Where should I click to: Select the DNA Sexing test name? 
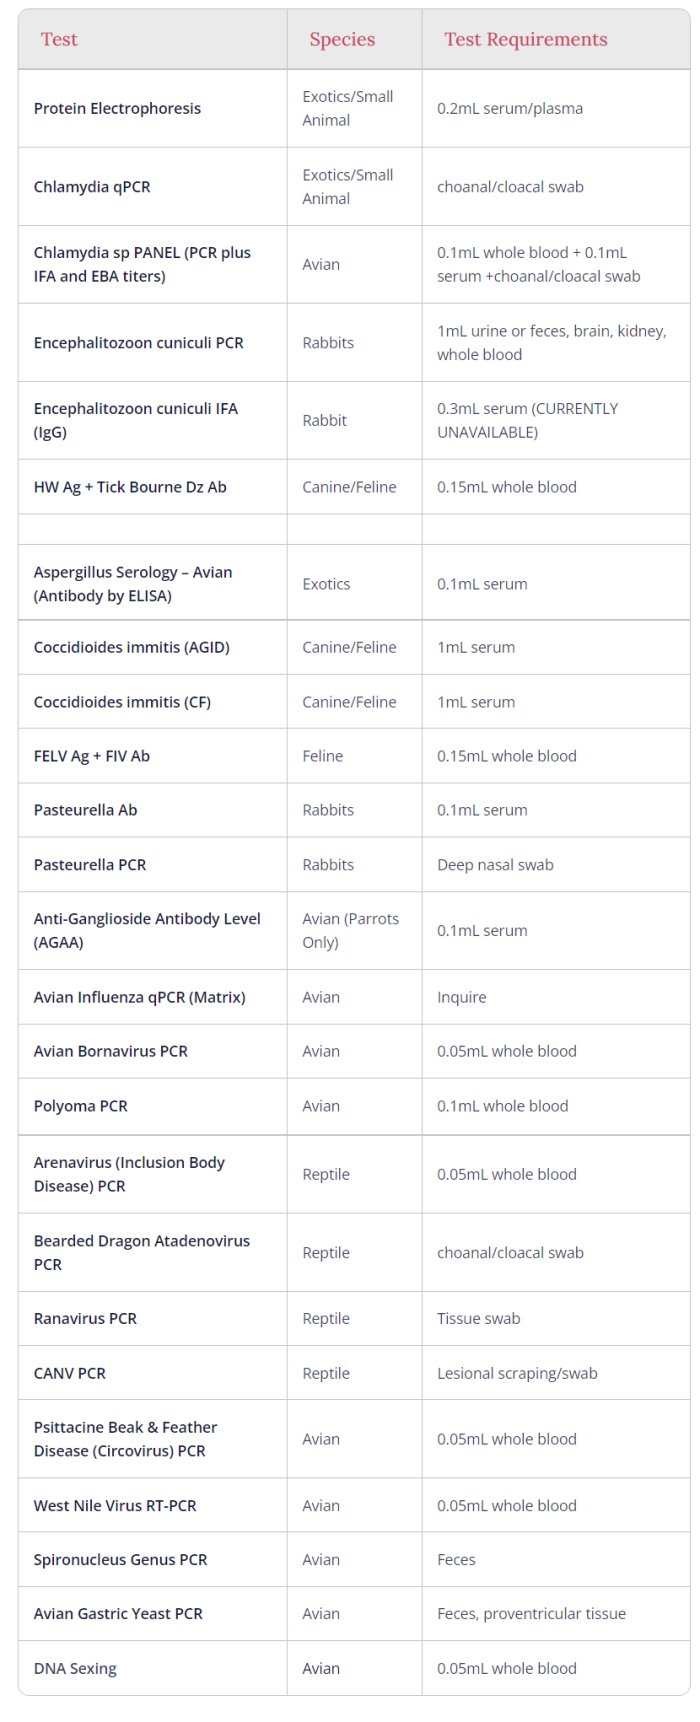click(x=75, y=1668)
